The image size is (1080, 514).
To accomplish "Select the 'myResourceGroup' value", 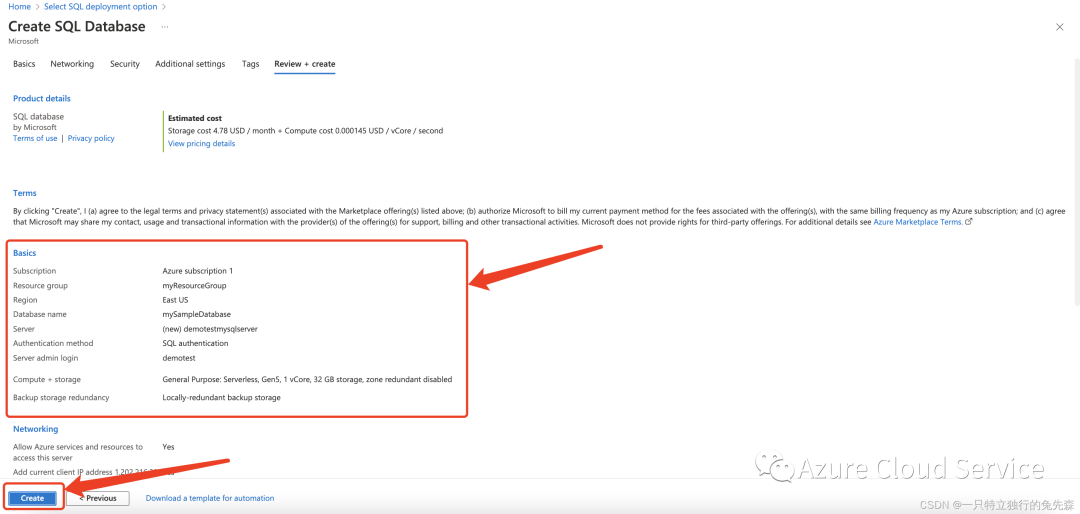I will click(x=194, y=286).
